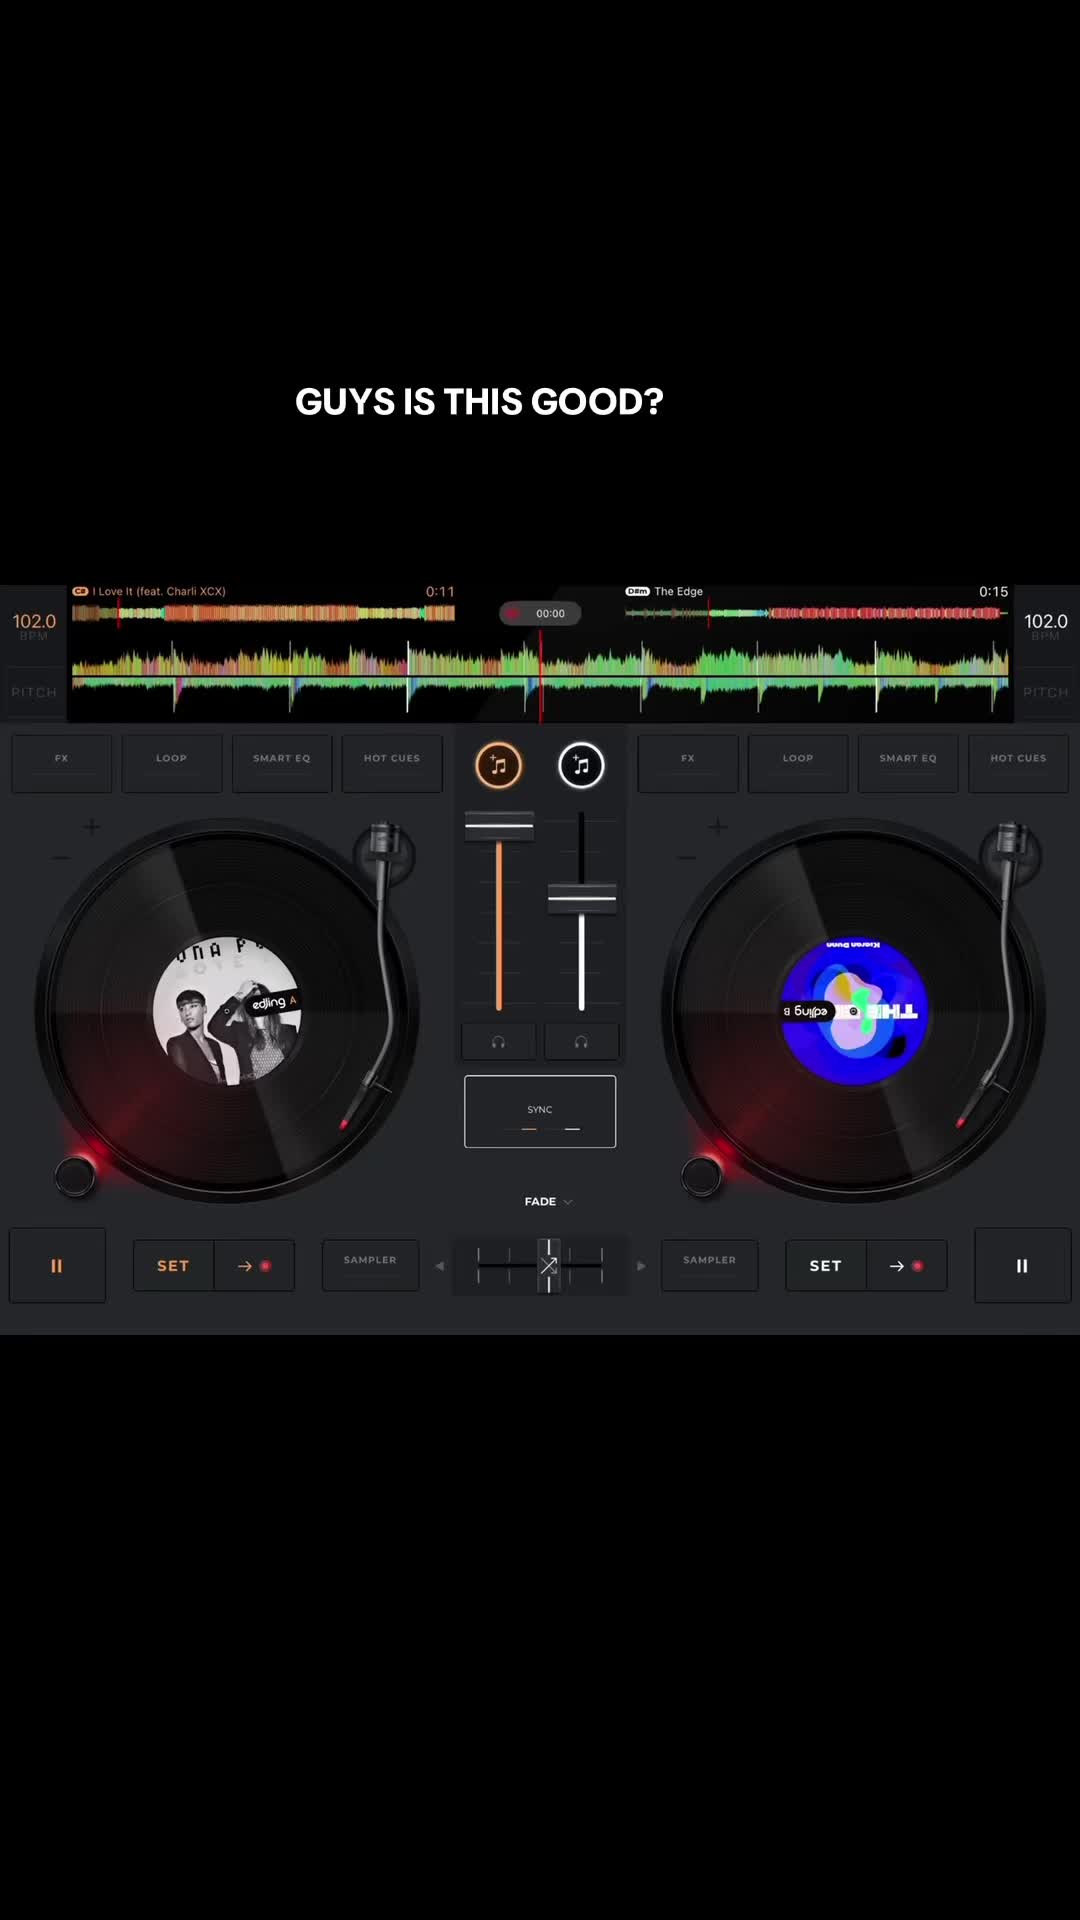
Task: Open deck A HOT CUES tab
Action: [392, 764]
